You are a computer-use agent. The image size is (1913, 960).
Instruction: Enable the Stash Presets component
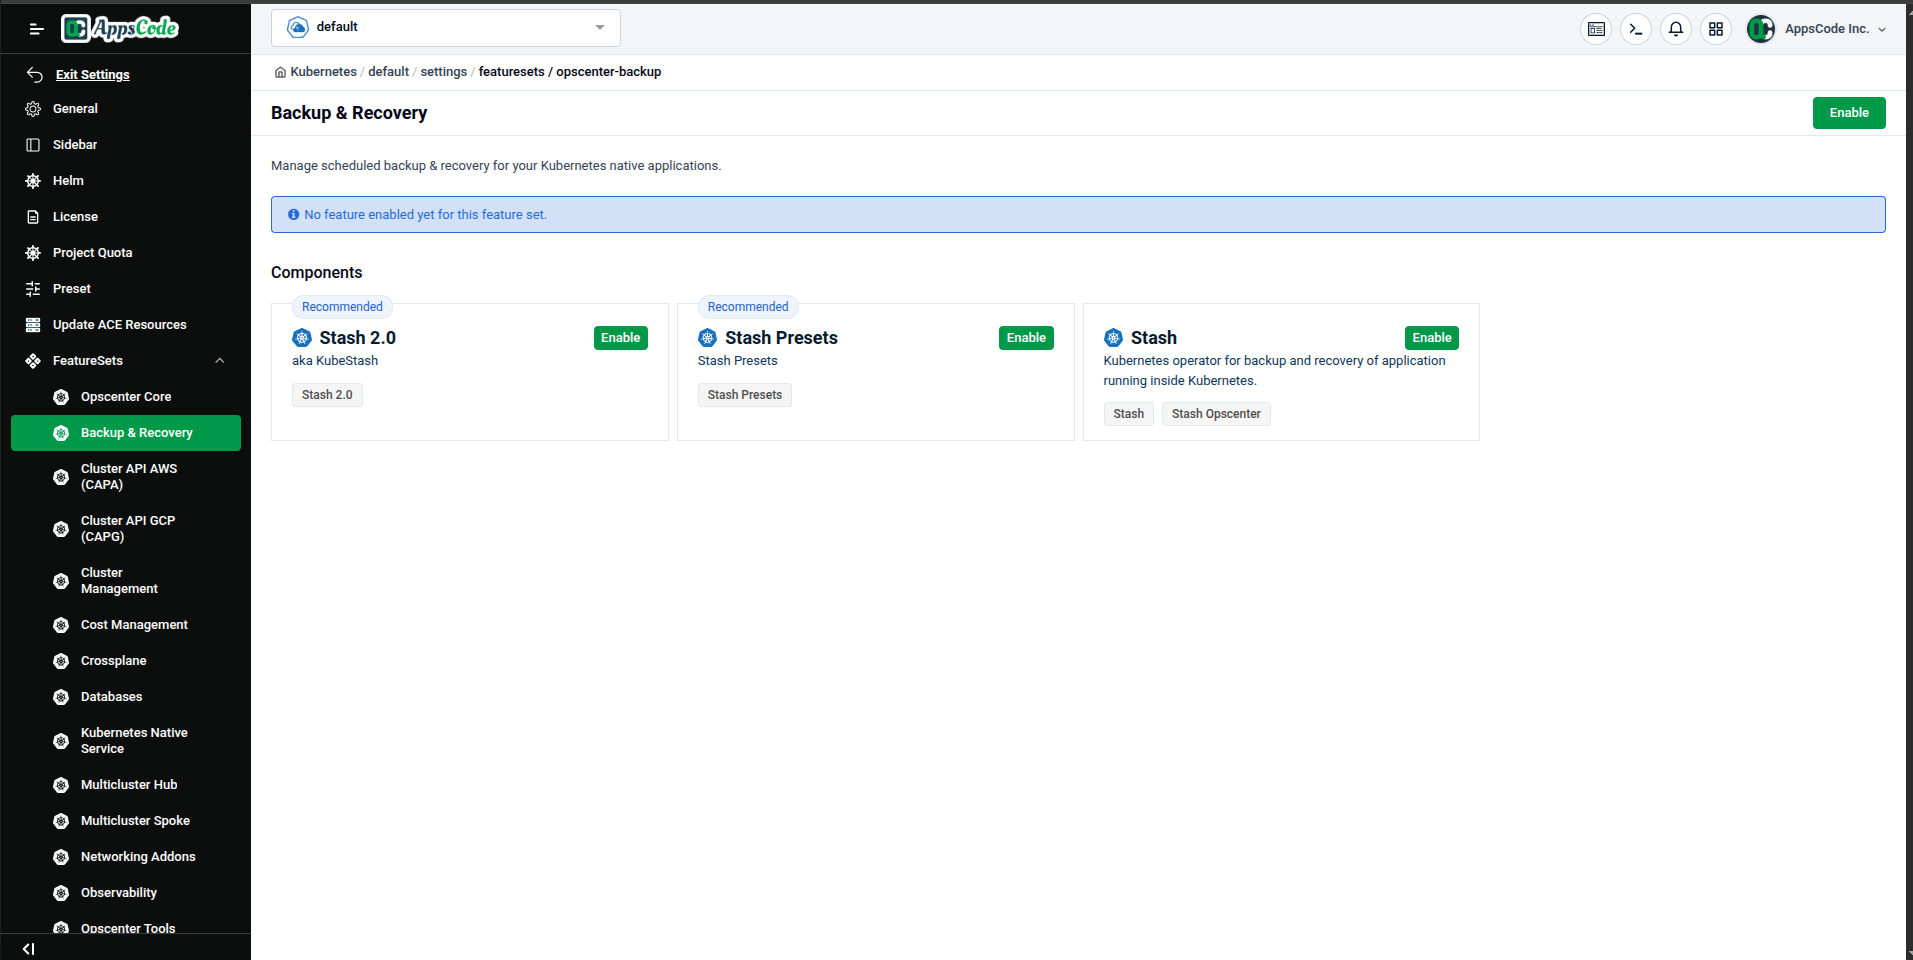(x=1026, y=337)
